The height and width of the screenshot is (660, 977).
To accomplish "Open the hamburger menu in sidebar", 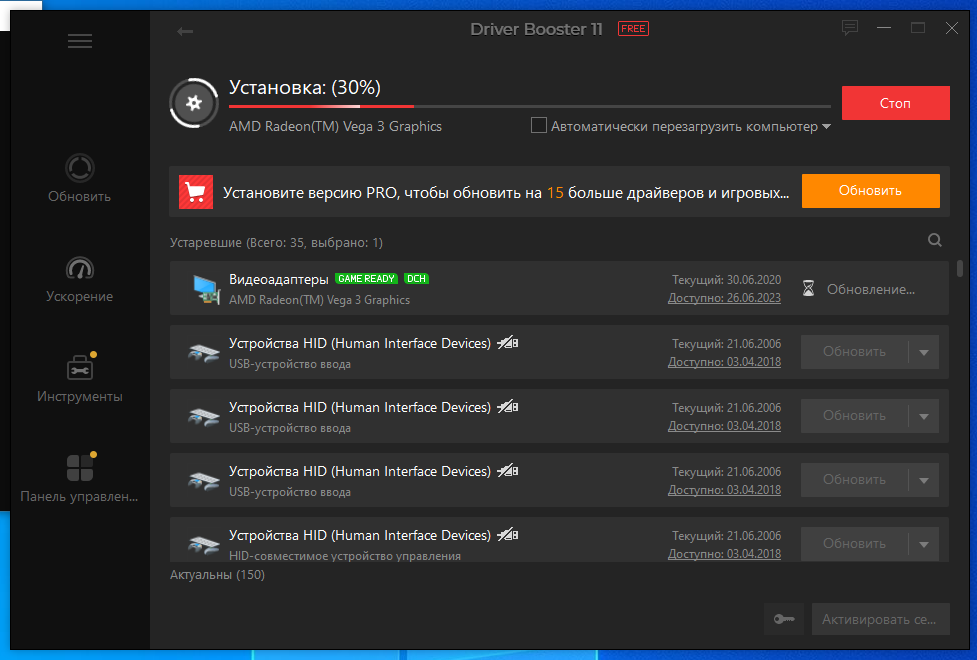I will pyautogui.click(x=80, y=41).
